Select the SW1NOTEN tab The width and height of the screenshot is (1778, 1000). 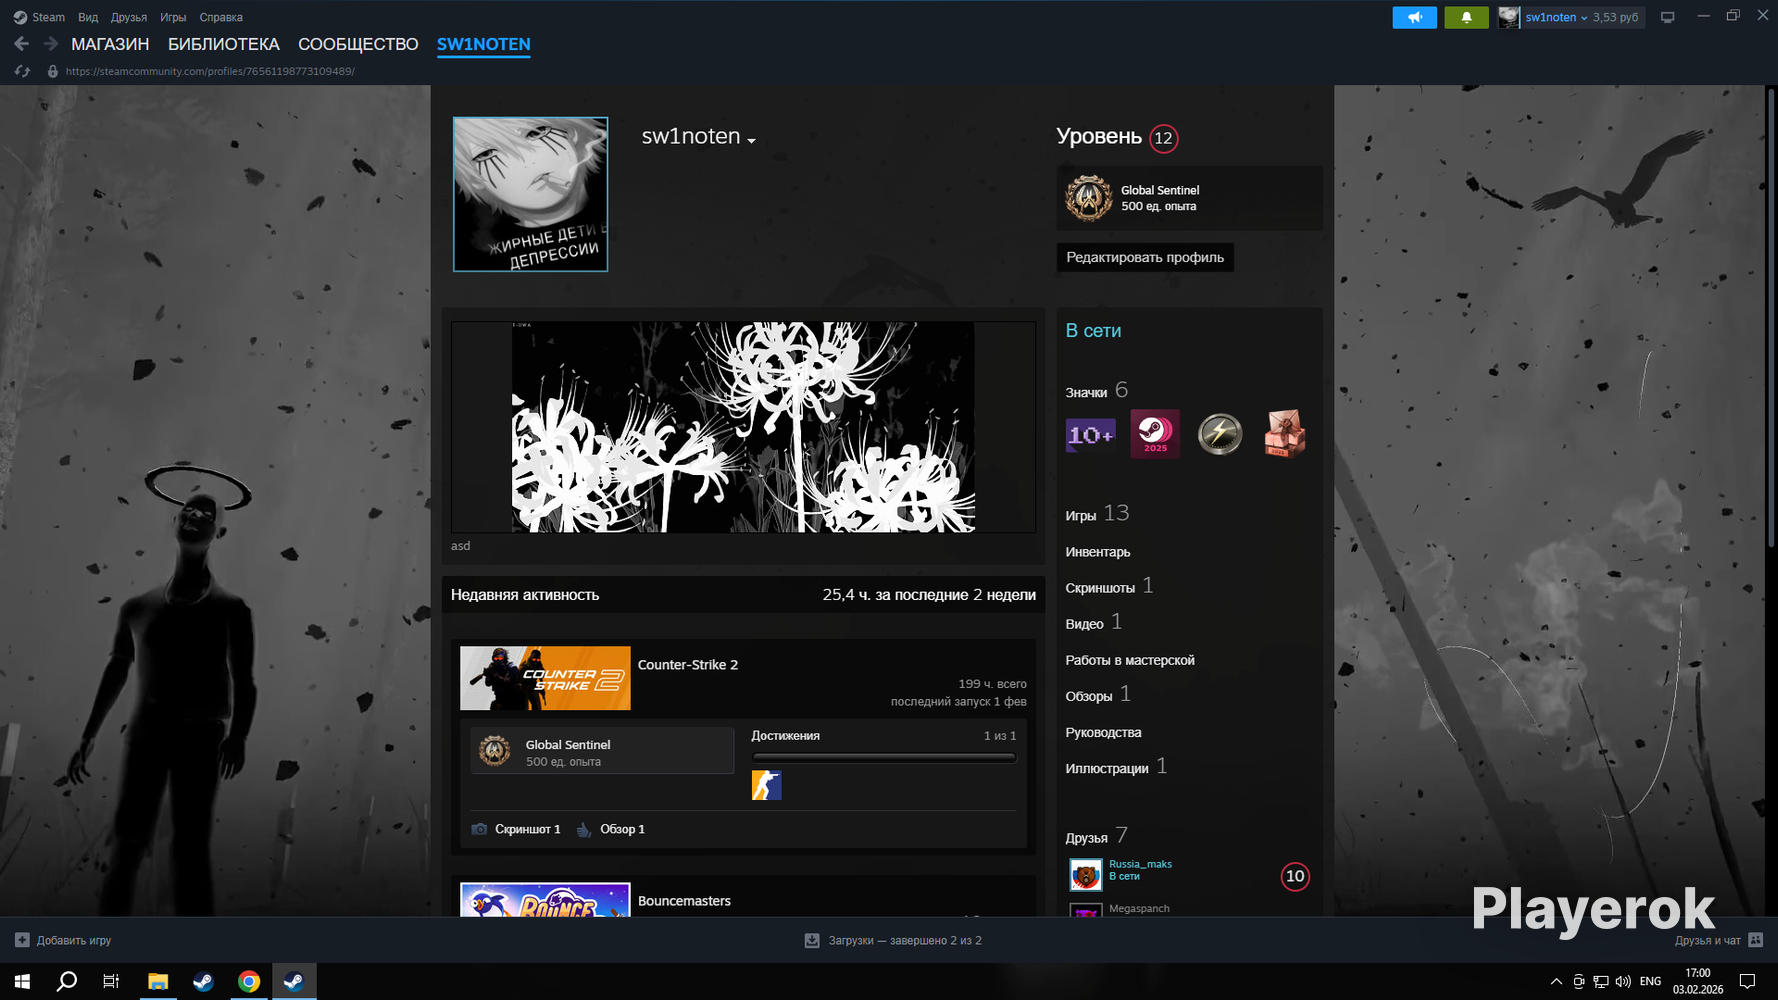[484, 44]
